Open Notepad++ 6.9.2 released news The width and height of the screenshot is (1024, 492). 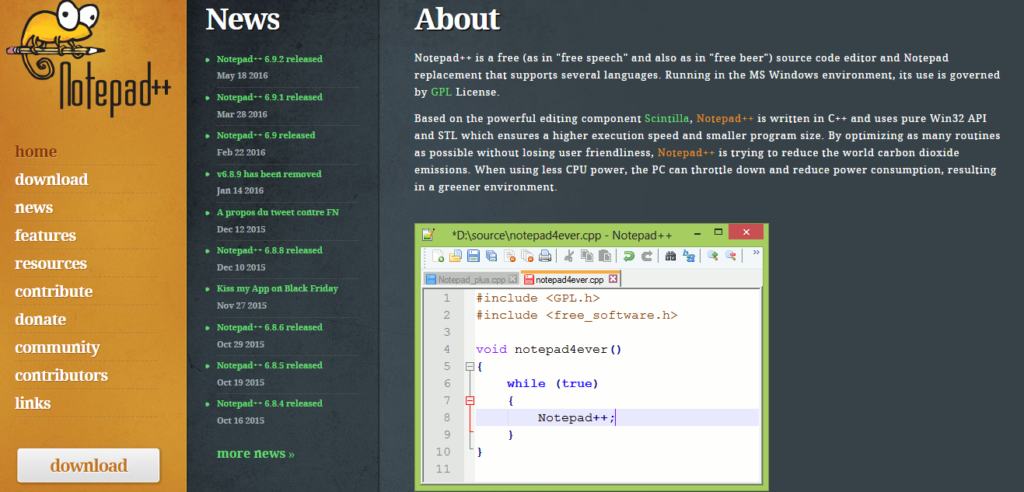pos(270,59)
